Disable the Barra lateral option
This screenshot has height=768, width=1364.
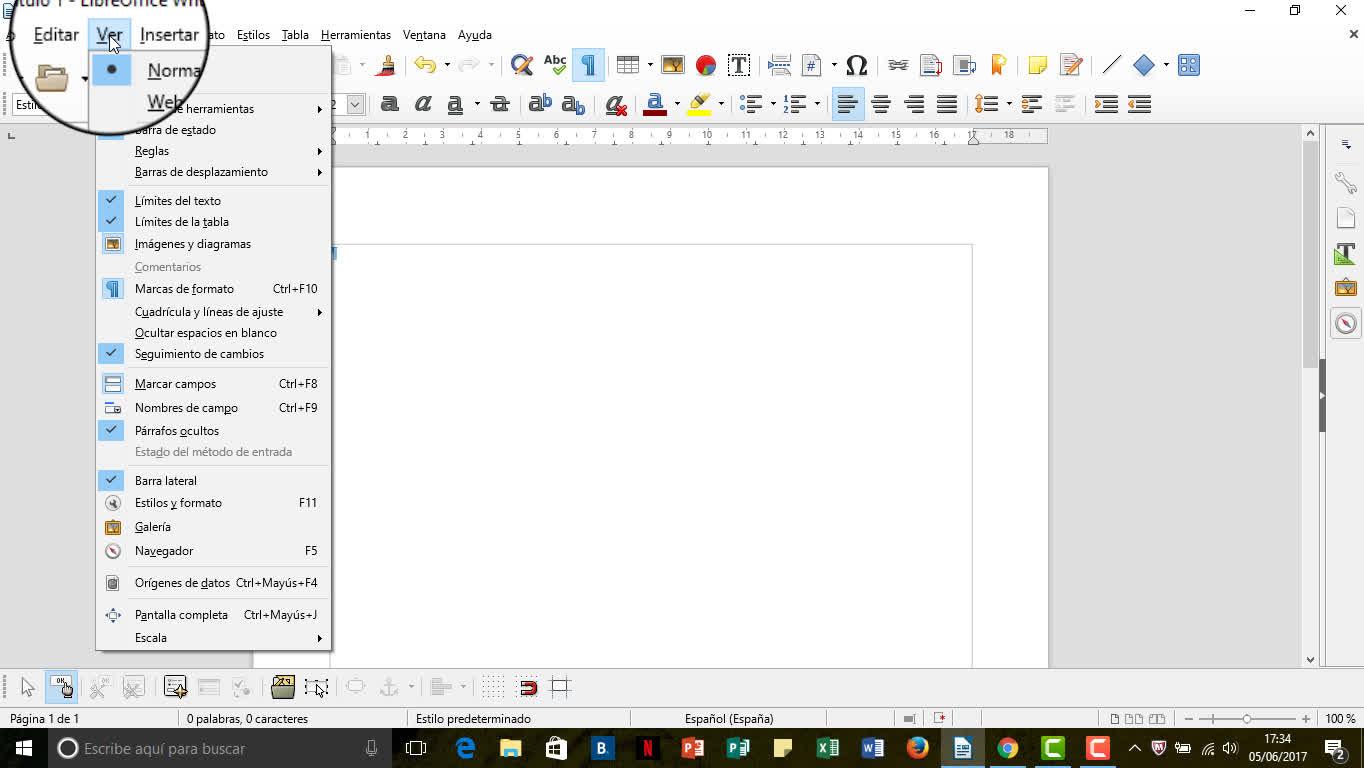click(x=166, y=481)
